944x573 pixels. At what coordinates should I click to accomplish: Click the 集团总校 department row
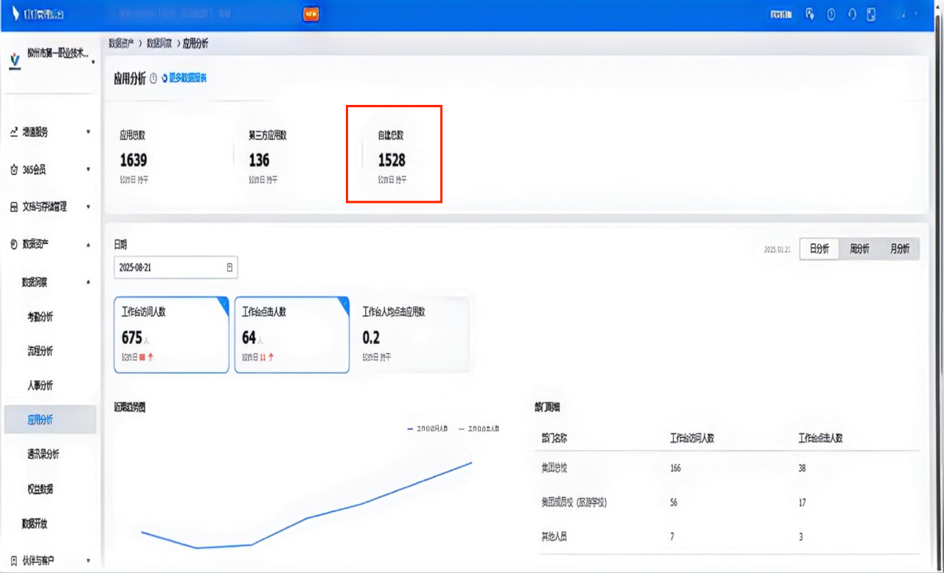pyautogui.click(x=727, y=468)
